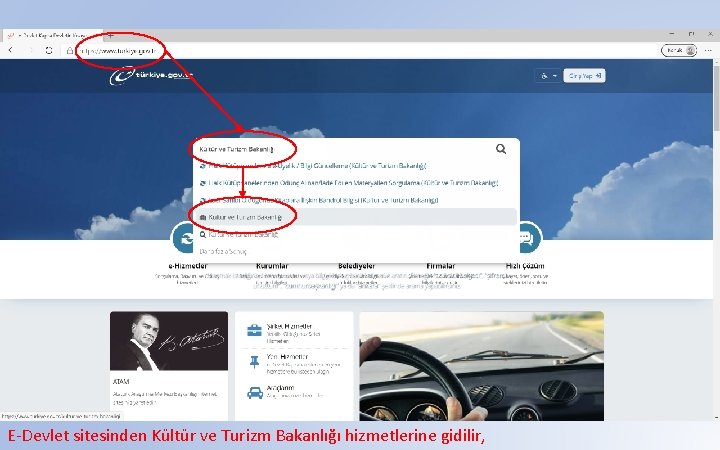Select suggestion about Bandrol Bilgisi

point(356,200)
